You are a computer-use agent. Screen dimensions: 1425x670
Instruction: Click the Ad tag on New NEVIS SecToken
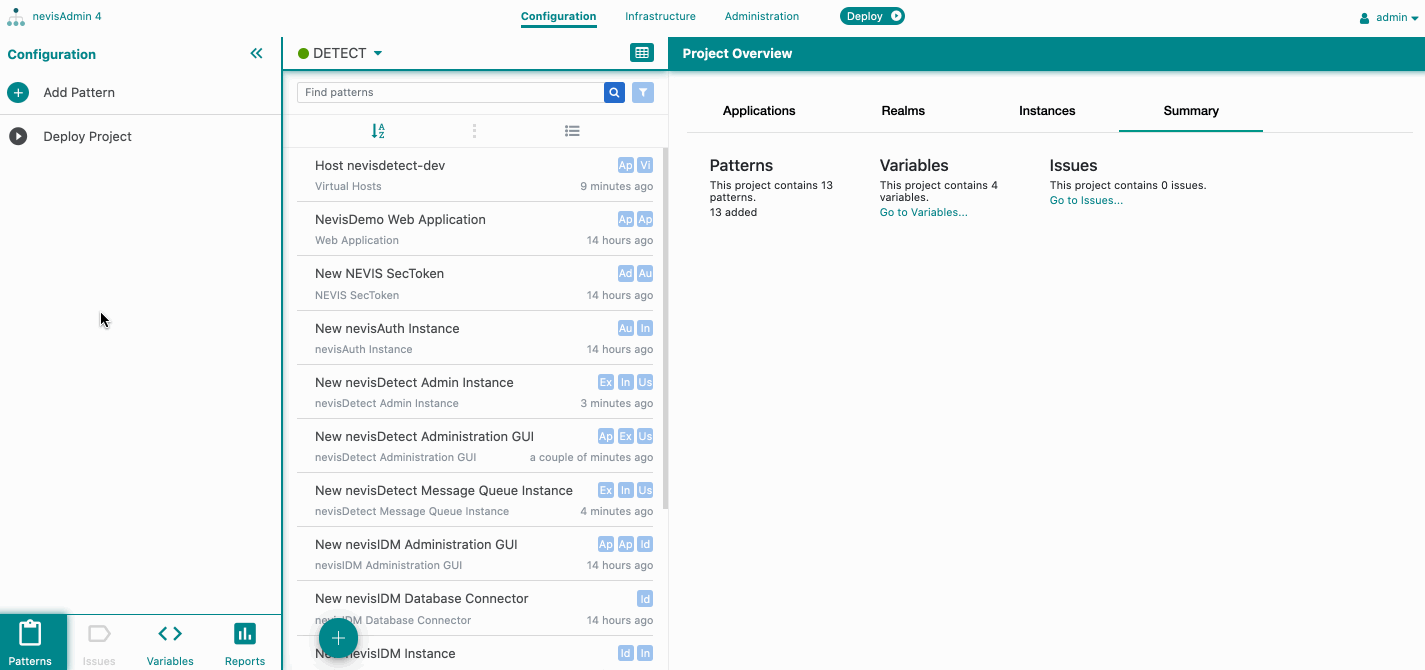pyautogui.click(x=625, y=273)
